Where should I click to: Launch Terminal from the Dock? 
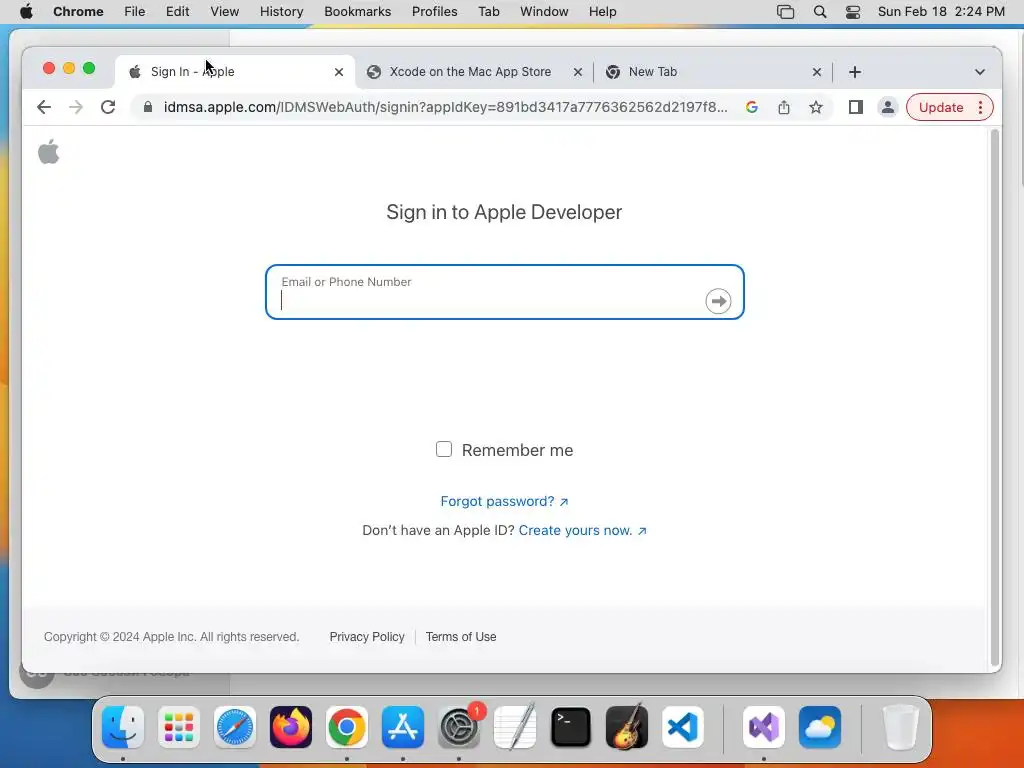tap(571, 727)
